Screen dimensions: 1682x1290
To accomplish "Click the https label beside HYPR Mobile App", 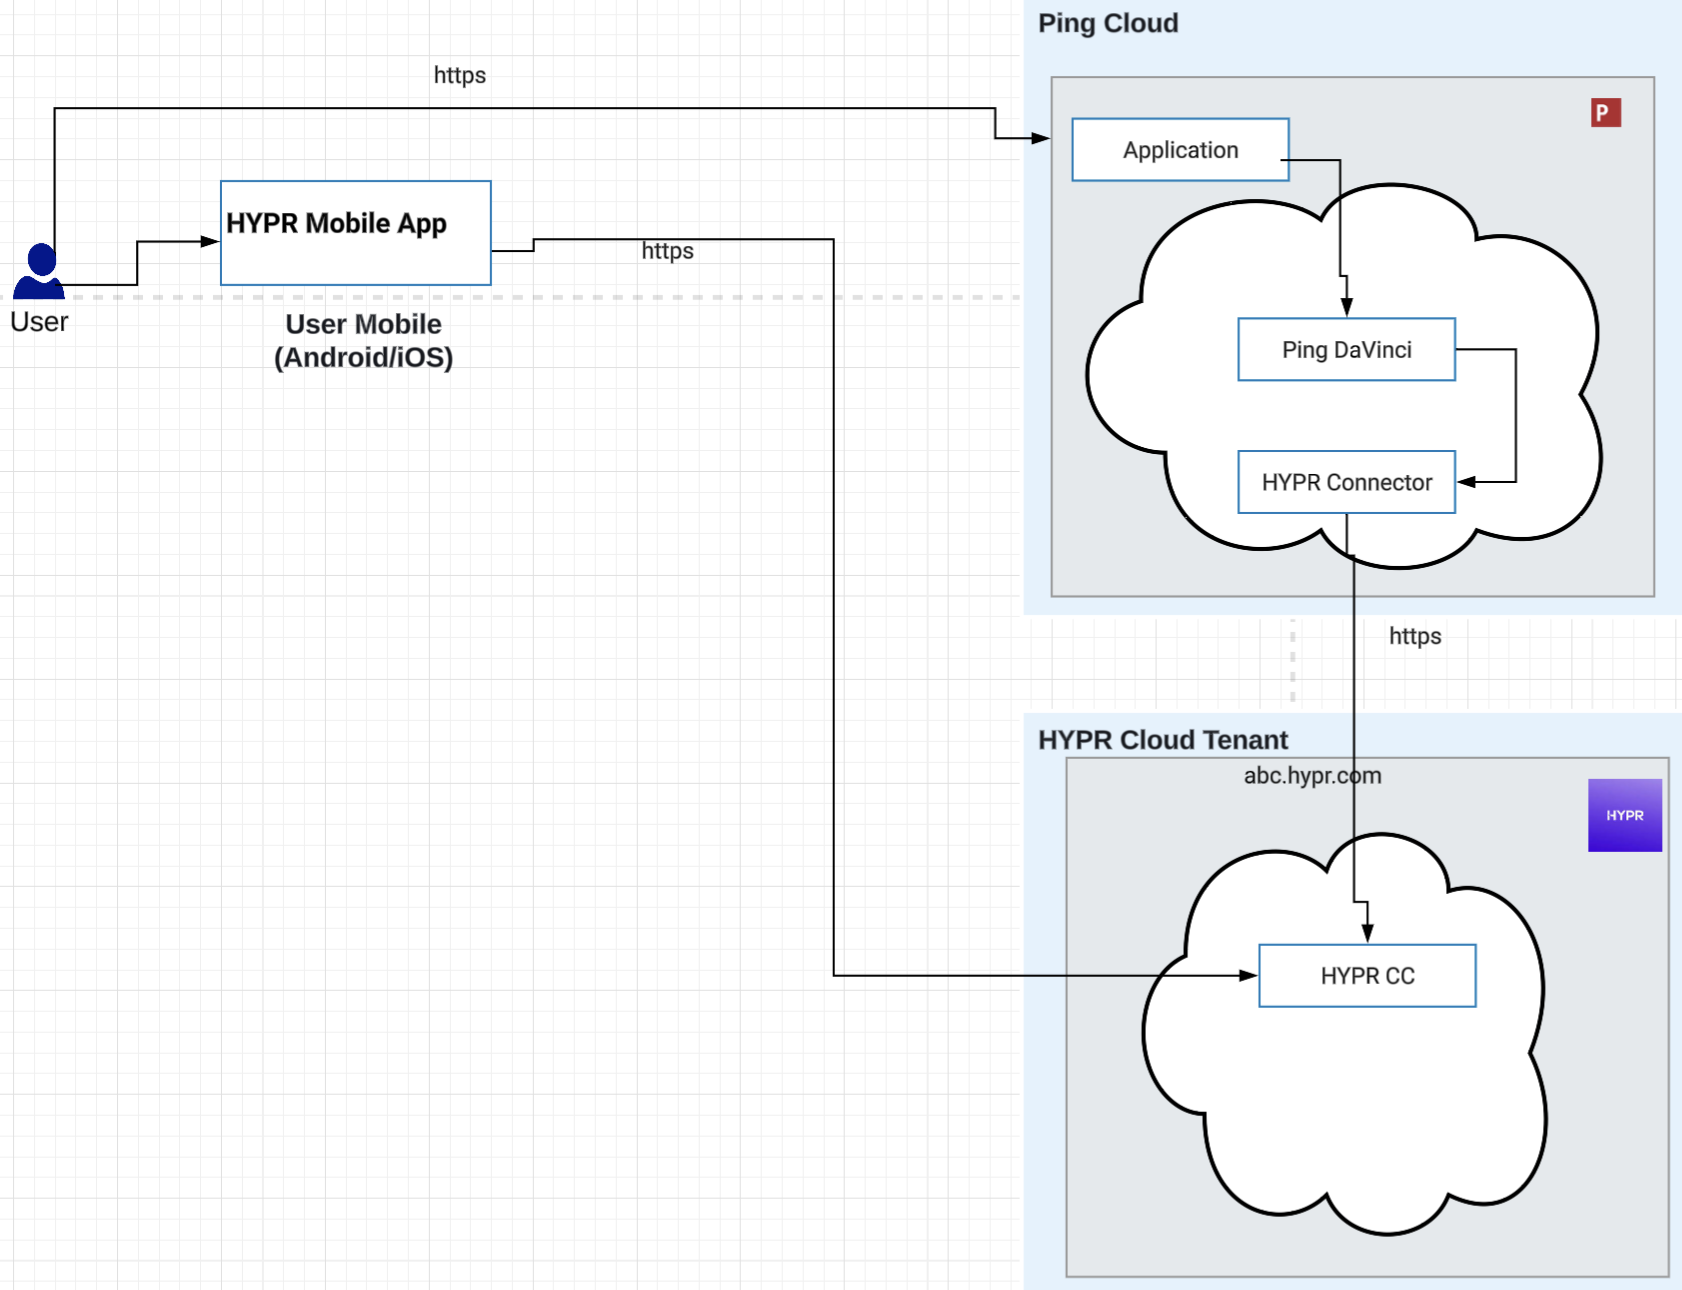I will (667, 251).
